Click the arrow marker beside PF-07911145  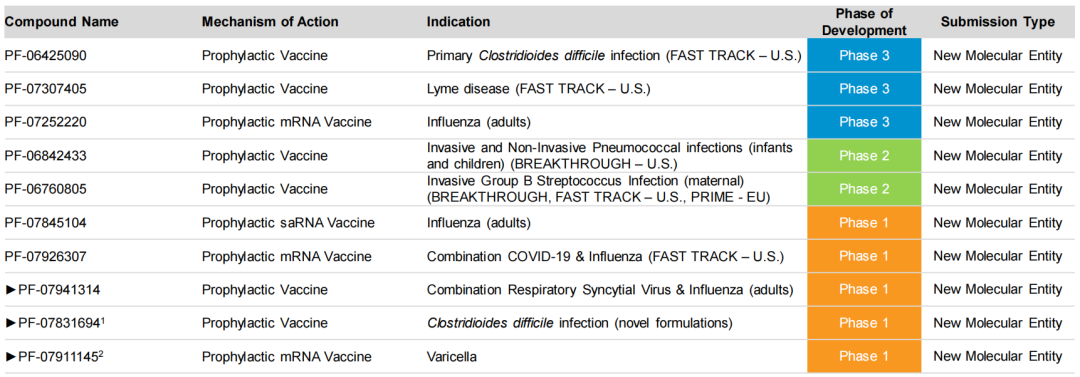10,356
